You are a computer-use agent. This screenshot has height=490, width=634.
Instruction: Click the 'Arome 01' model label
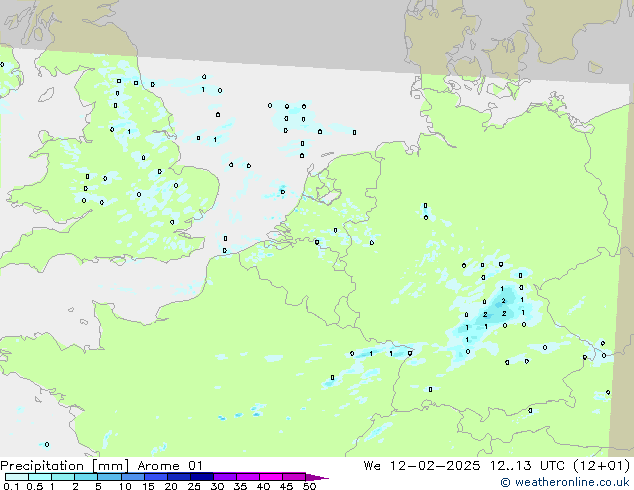coord(170,466)
